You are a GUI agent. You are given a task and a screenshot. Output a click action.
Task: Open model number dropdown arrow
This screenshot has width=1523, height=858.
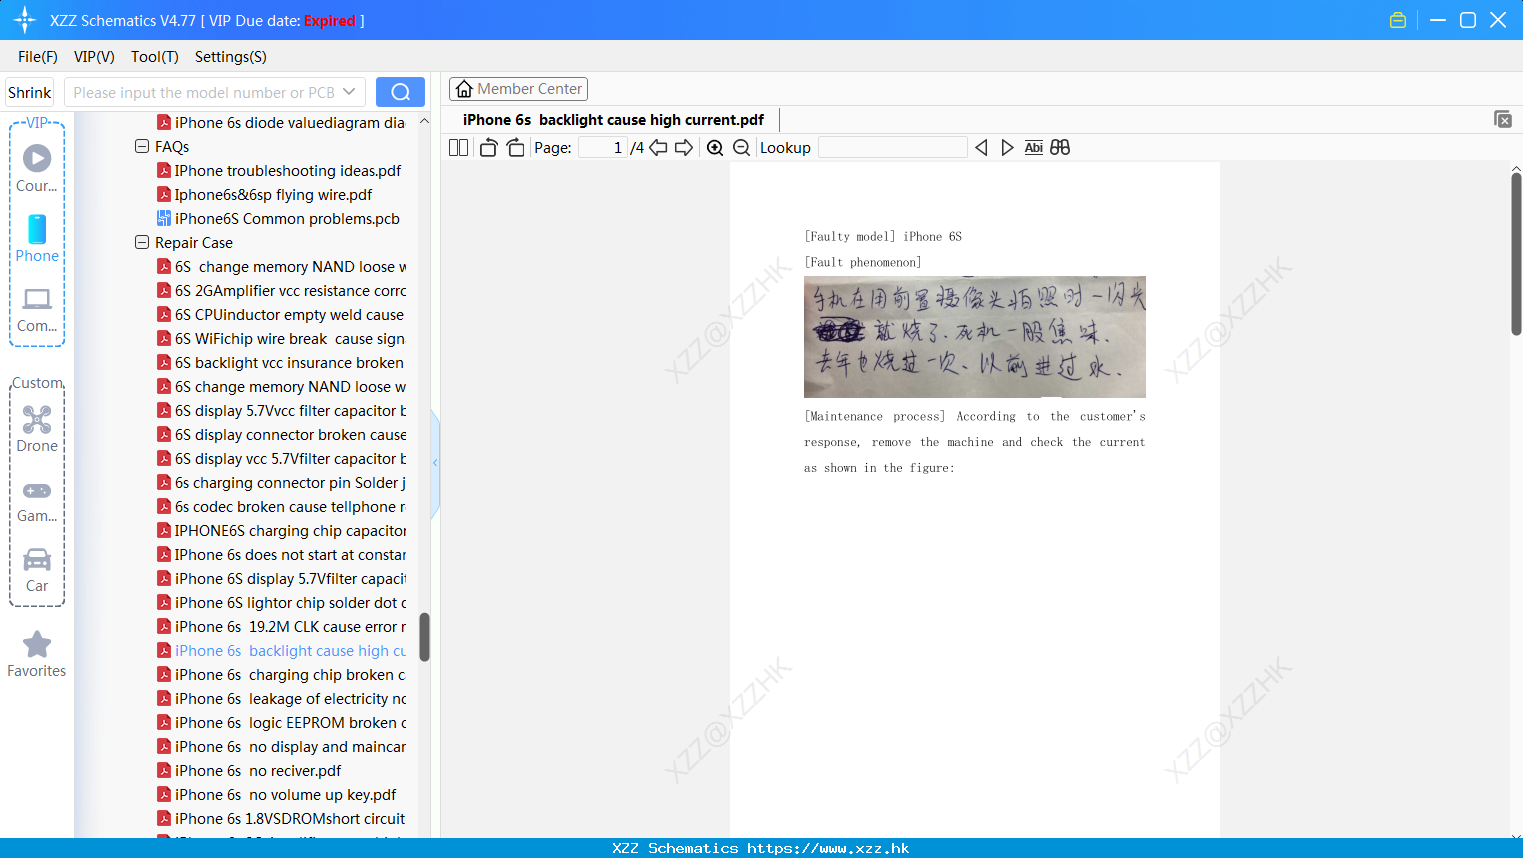349,92
